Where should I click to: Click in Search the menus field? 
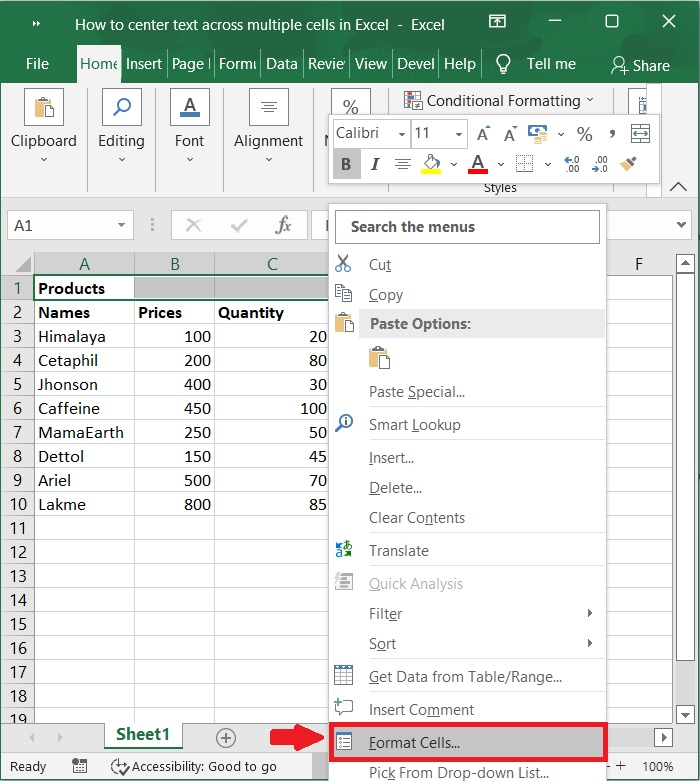pos(467,227)
